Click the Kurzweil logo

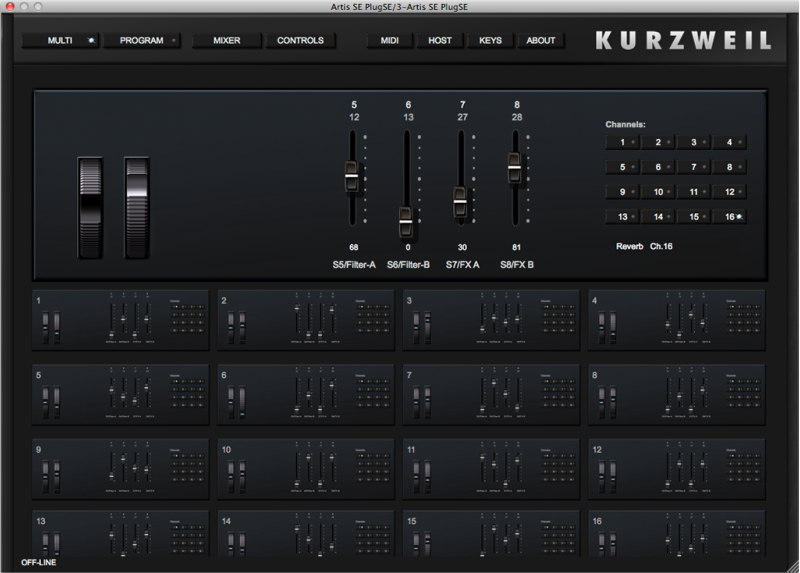(x=683, y=41)
